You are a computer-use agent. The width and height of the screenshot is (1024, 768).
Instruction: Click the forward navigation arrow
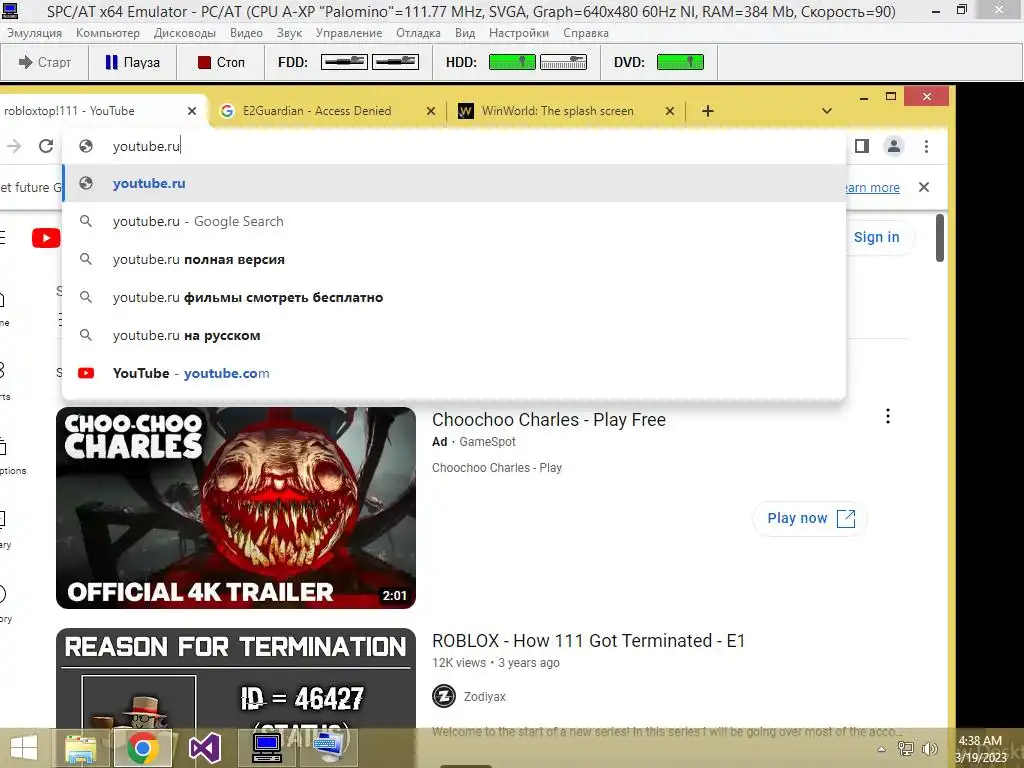(14, 146)
